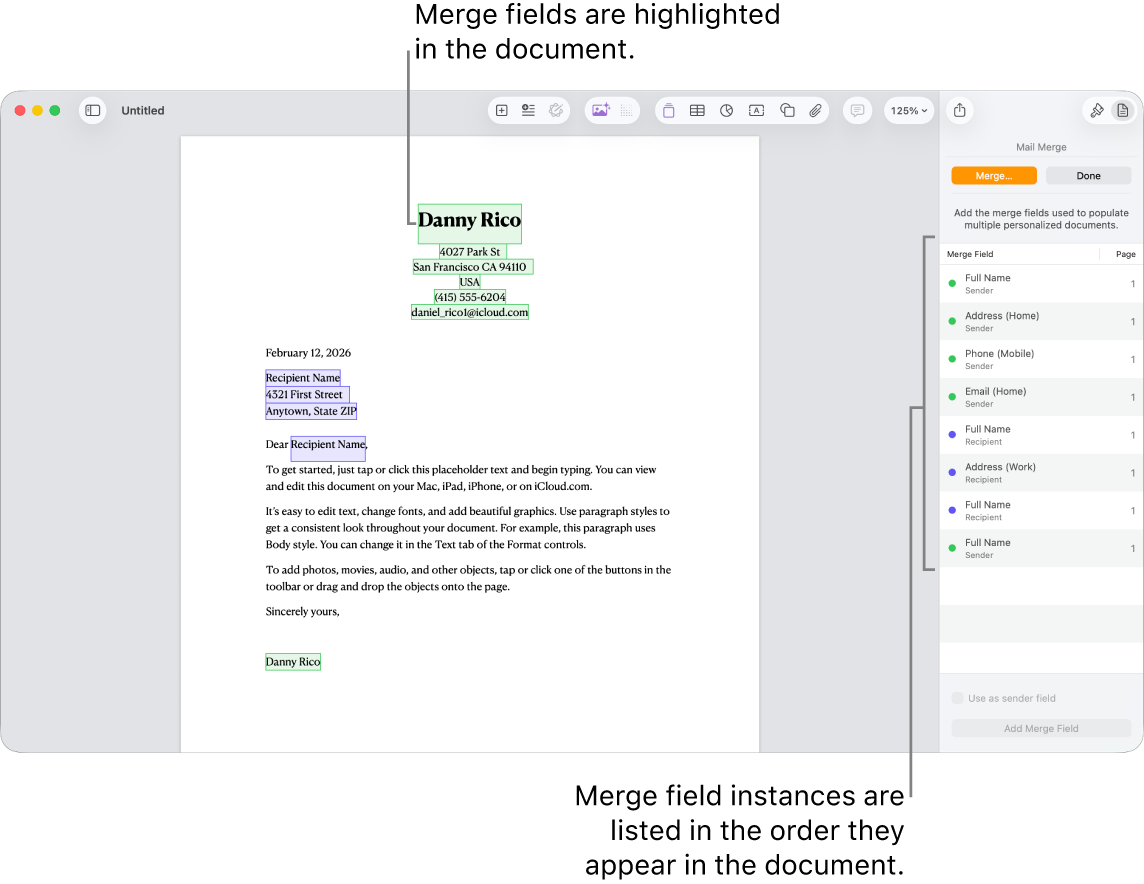Screen dimensions: 1144x884
Task: Open the media browser icon
Action: click(602, 110)
